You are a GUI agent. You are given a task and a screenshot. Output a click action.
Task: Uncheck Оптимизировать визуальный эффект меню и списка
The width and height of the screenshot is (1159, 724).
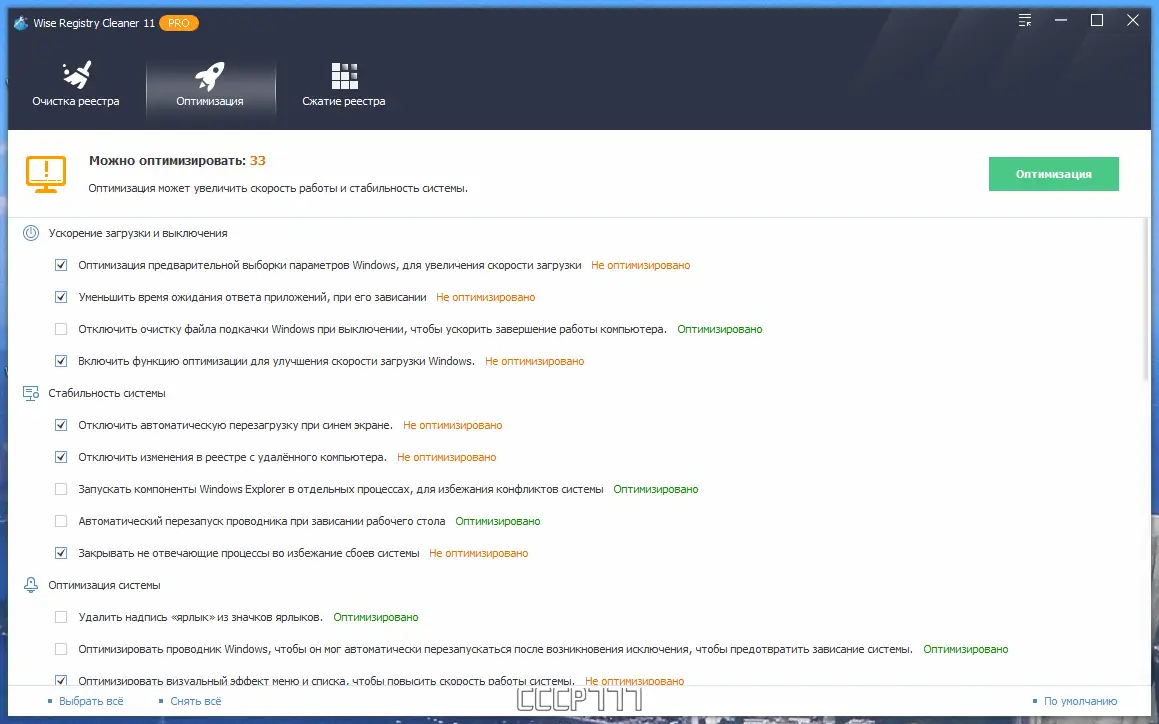pos(61,680)
